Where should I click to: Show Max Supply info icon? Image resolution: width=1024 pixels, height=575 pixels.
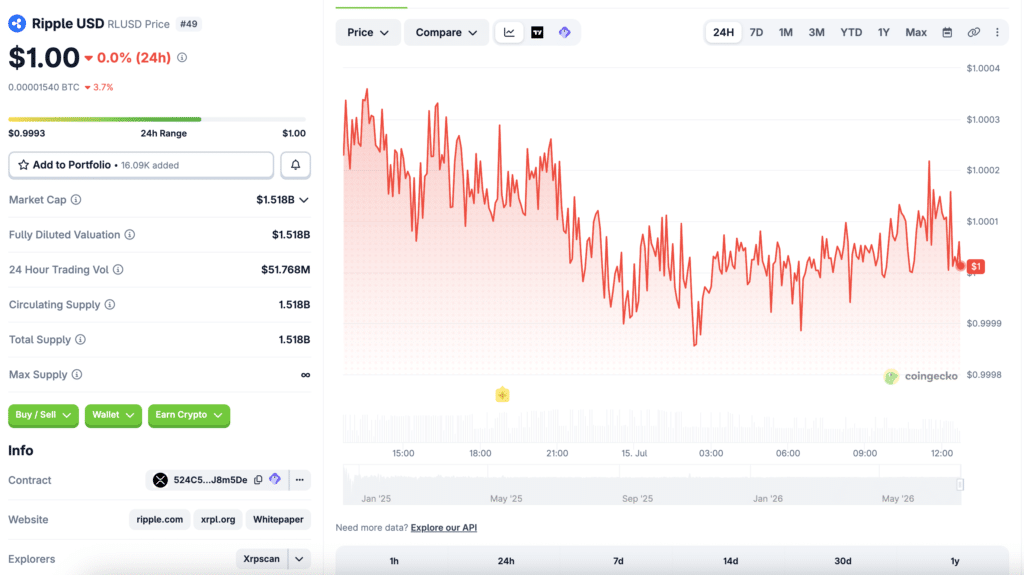tap(77, 374)
